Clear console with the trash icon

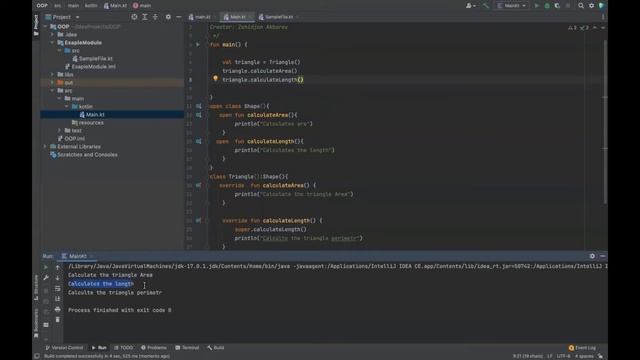tap(58, 319)
